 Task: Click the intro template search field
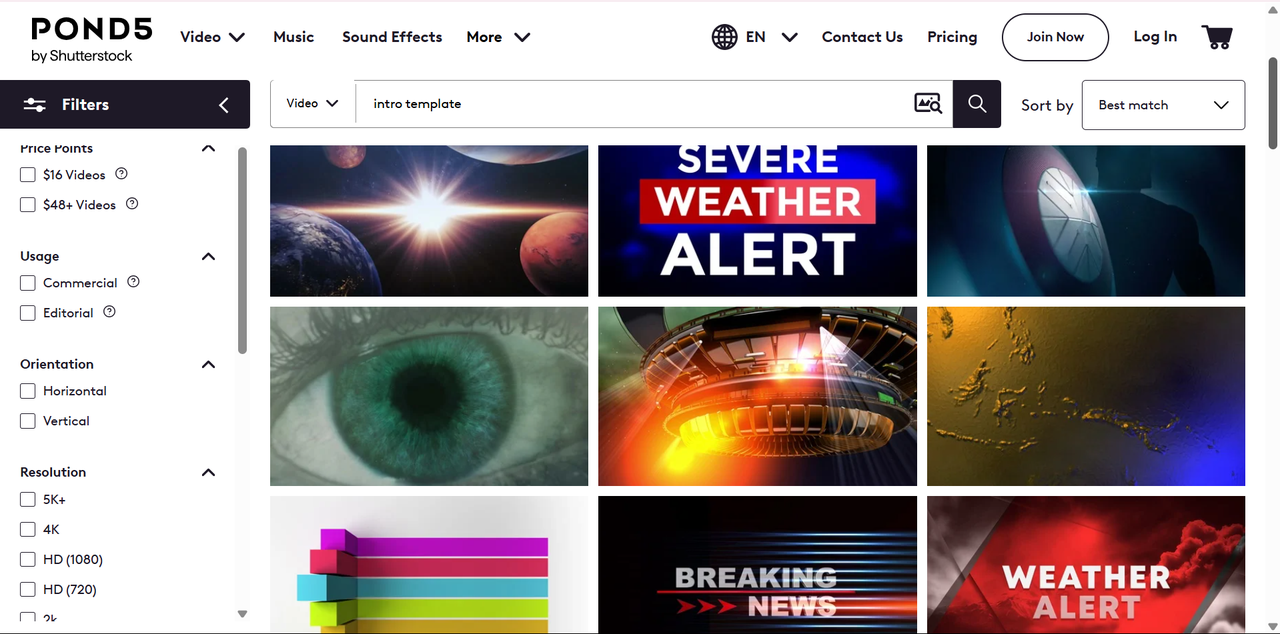coord(634,104)
